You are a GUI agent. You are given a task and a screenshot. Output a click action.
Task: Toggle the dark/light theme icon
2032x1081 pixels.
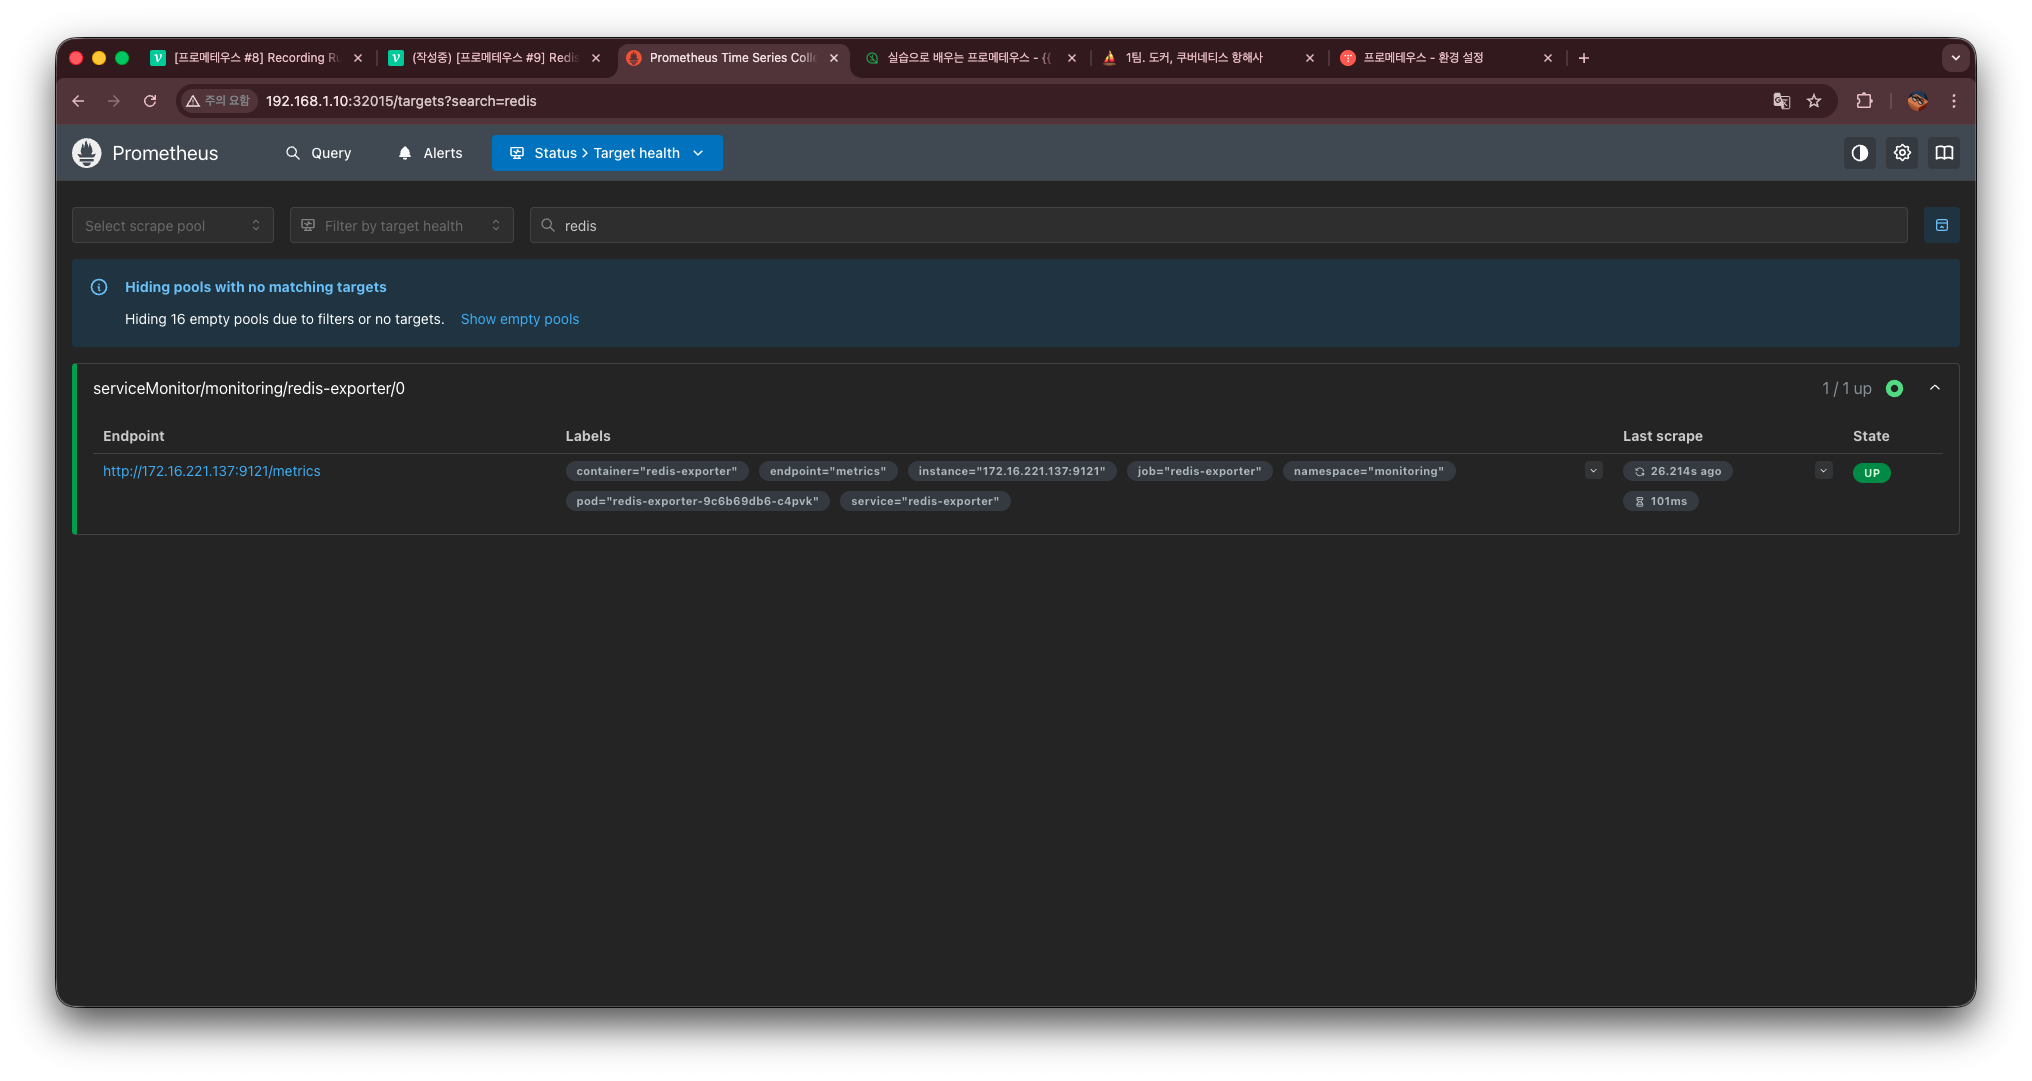click(x=1859, y=153)
